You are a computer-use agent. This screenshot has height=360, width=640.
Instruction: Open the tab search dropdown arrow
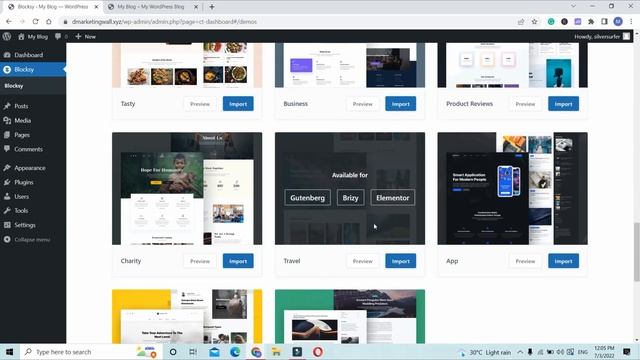tap(573, 6)
